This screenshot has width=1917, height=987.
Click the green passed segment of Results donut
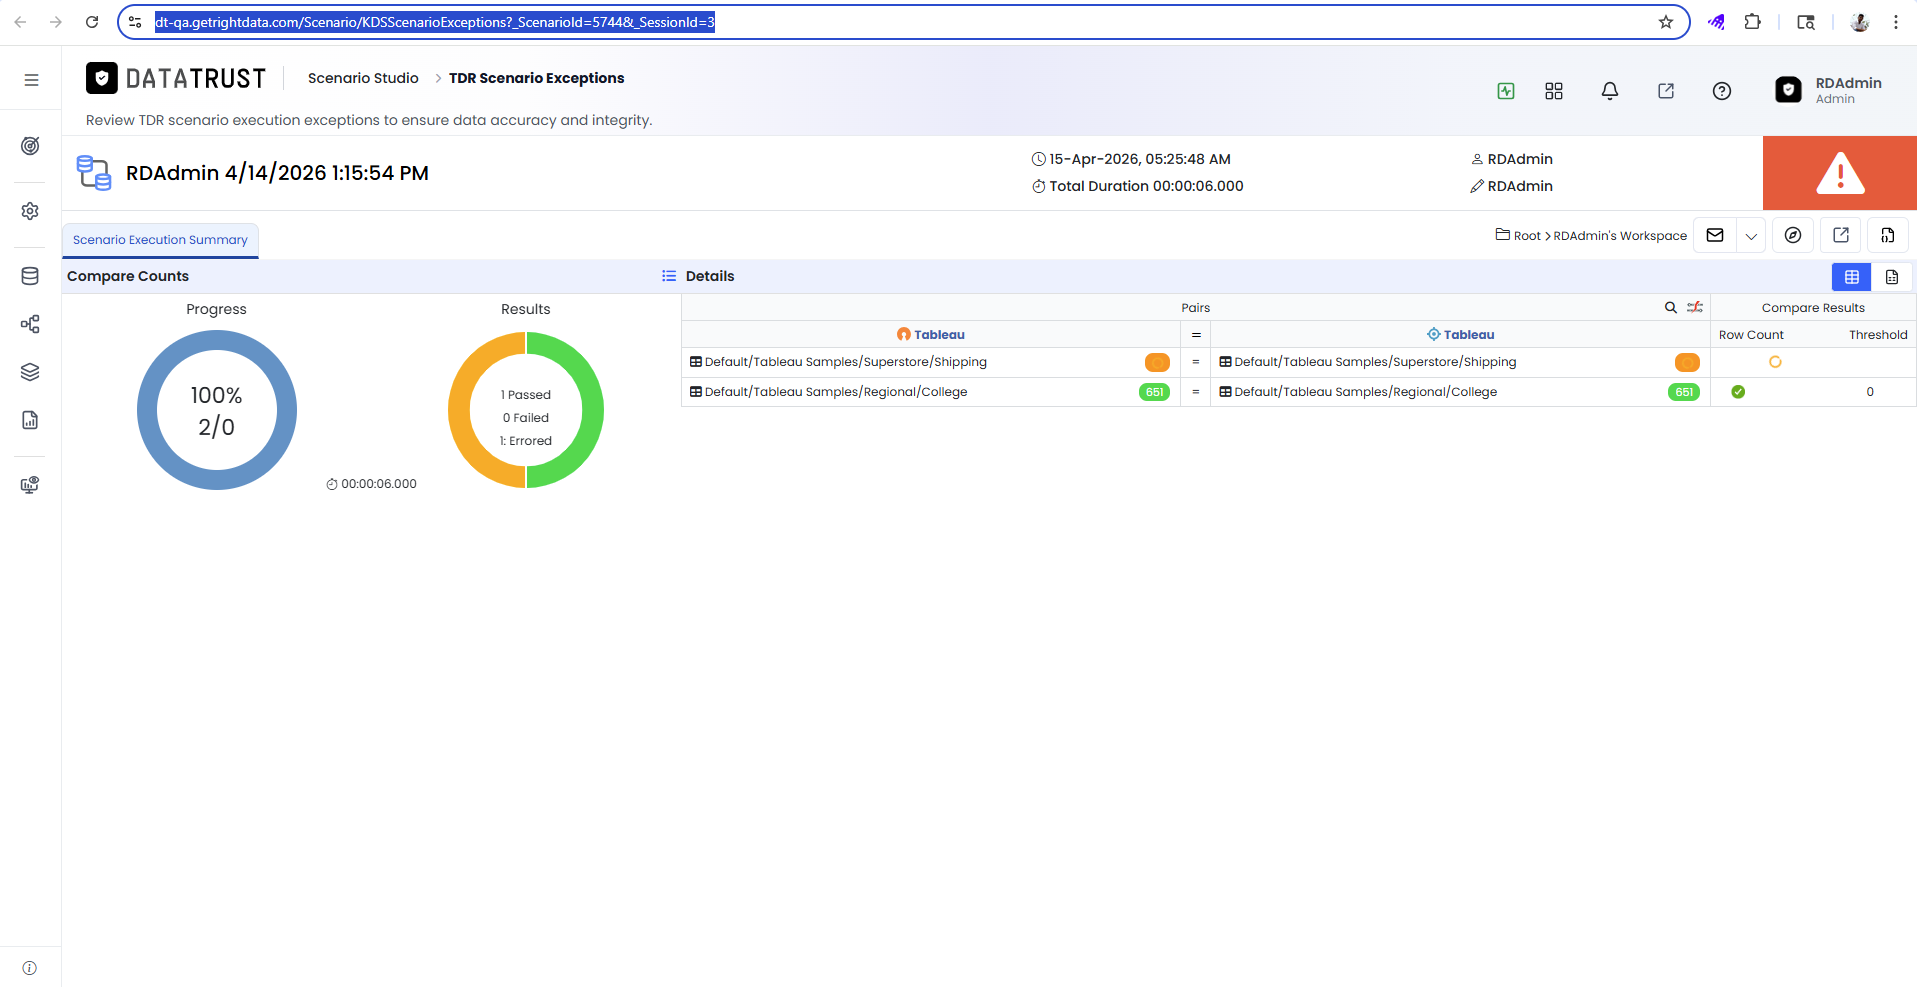(593, 410)
